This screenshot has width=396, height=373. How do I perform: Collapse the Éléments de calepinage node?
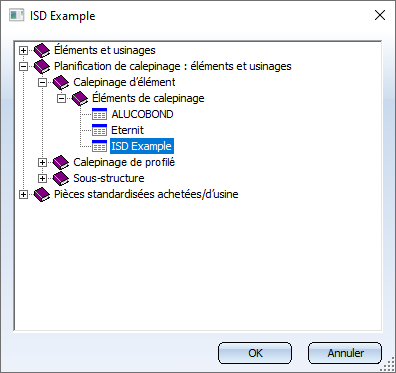click(x=61, y=98)
